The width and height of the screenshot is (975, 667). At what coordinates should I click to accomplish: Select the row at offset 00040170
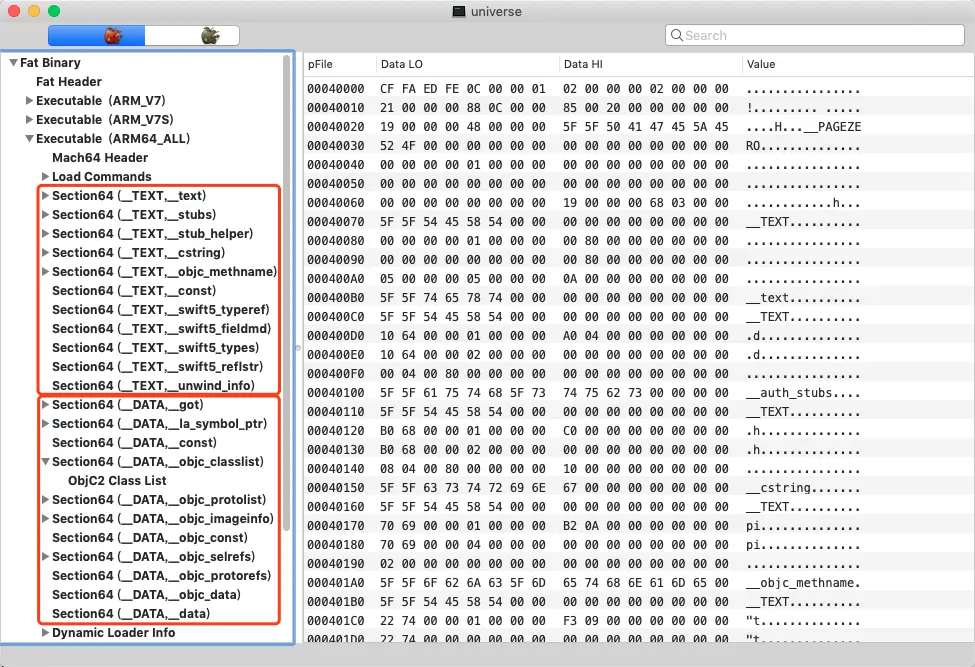[x=639, y=526]
